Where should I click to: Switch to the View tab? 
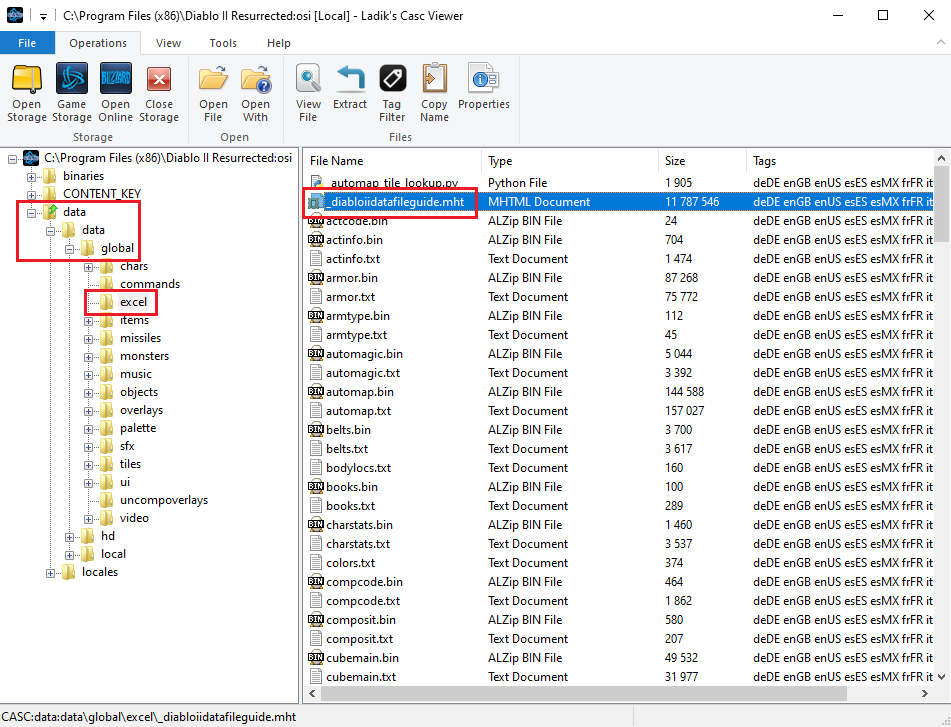tap(168, 43)
